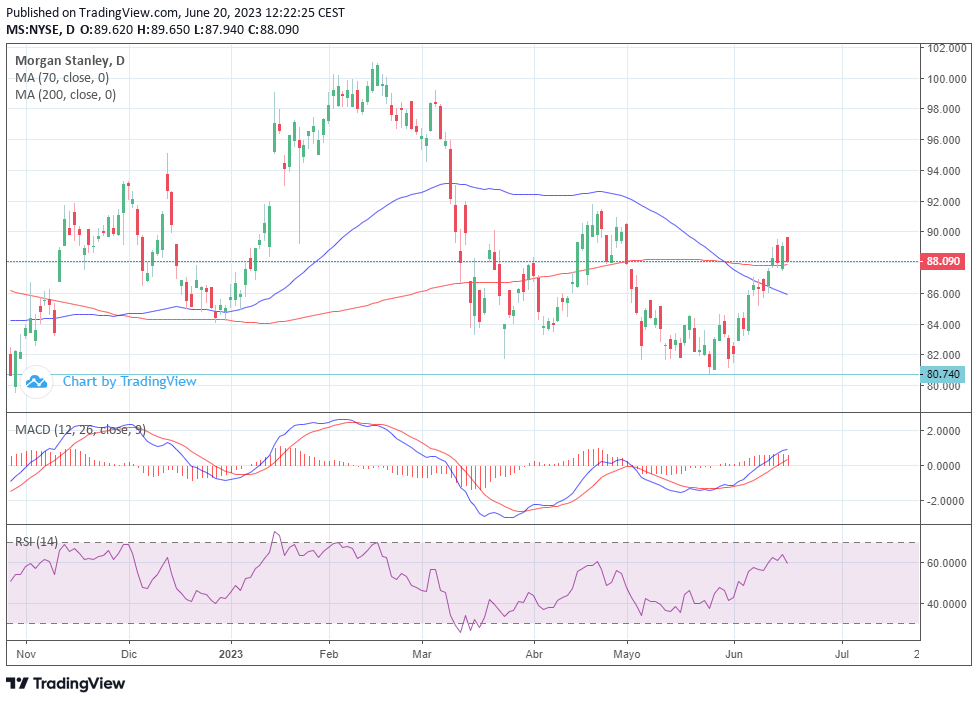
Task: Click the MACD 2.0000 scale label
Action: [x=944, y=431]
